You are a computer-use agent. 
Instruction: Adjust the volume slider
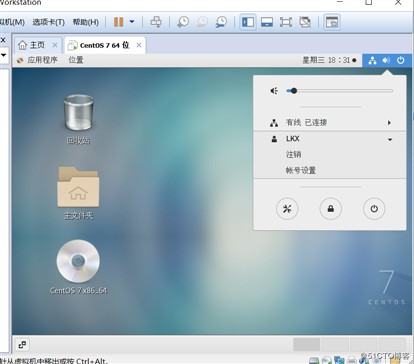[339, 91]
